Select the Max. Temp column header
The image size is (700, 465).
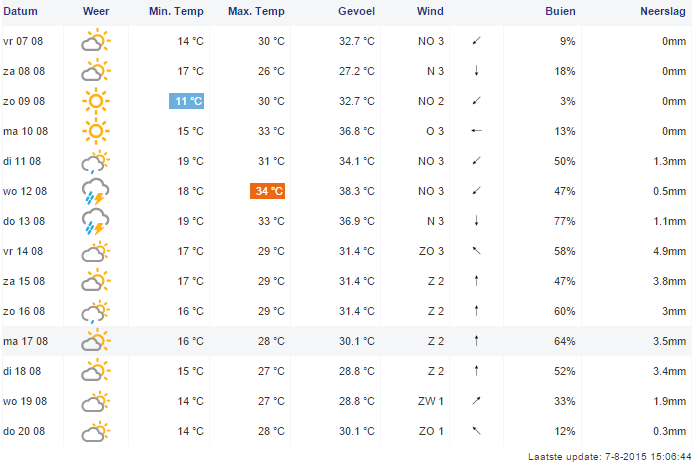coord(256,11)
